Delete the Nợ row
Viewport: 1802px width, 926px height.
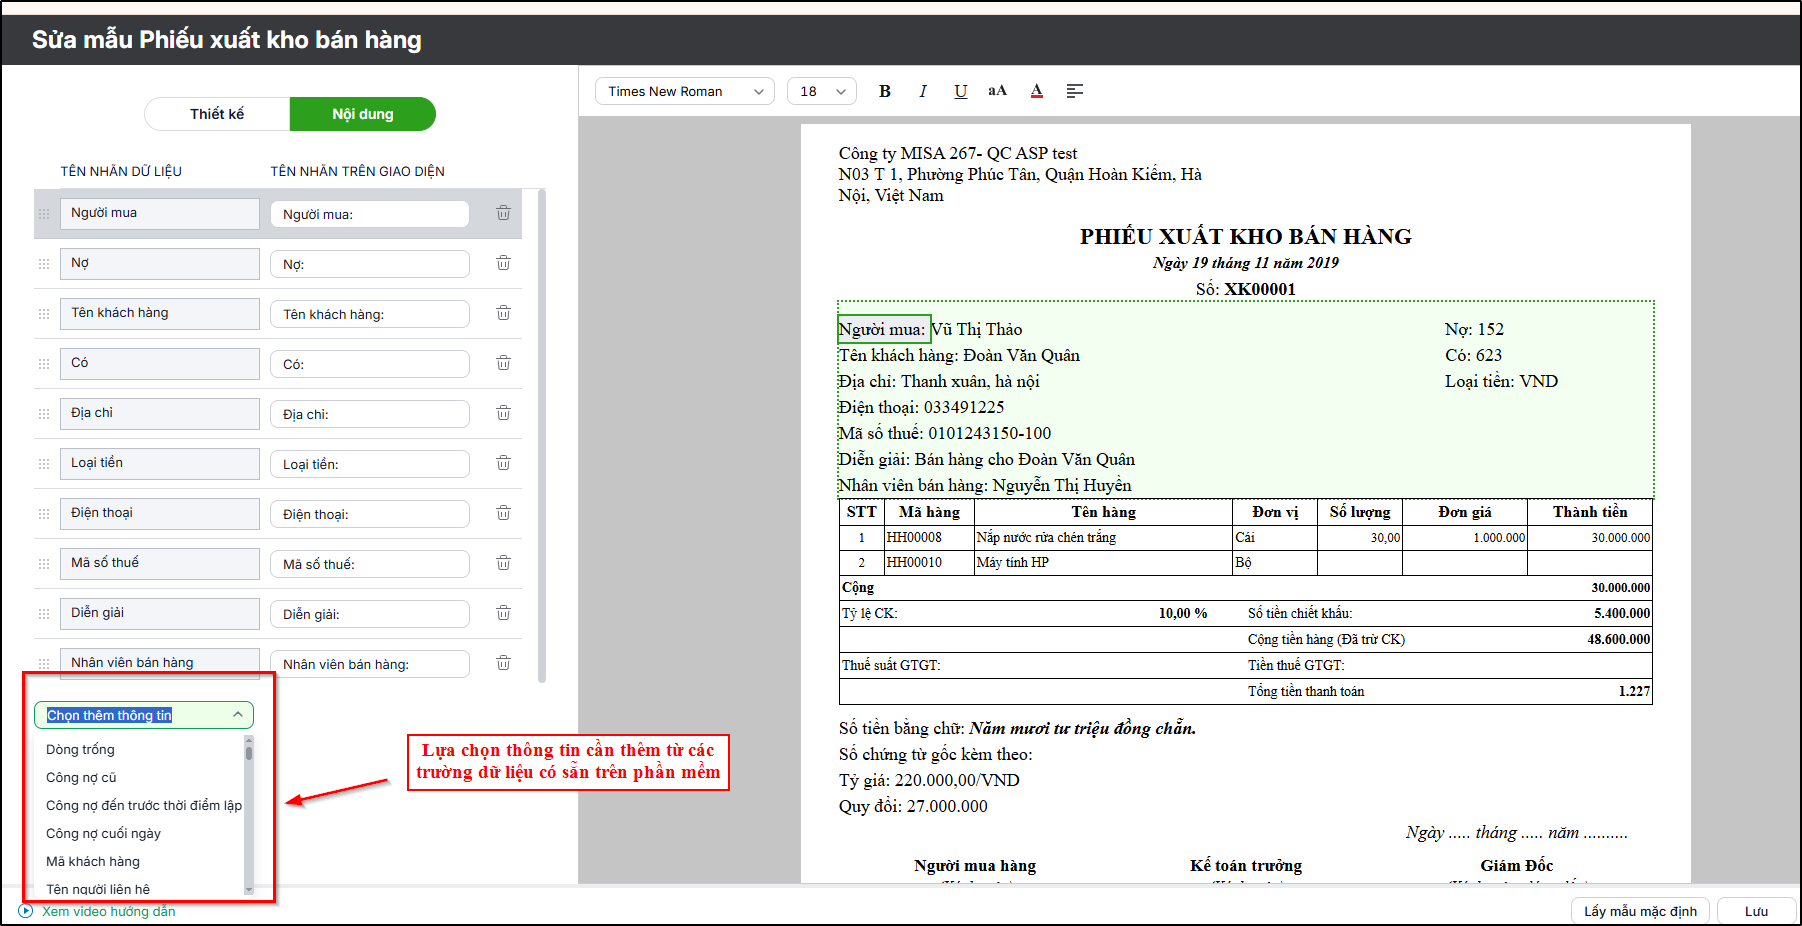point(503,263)
